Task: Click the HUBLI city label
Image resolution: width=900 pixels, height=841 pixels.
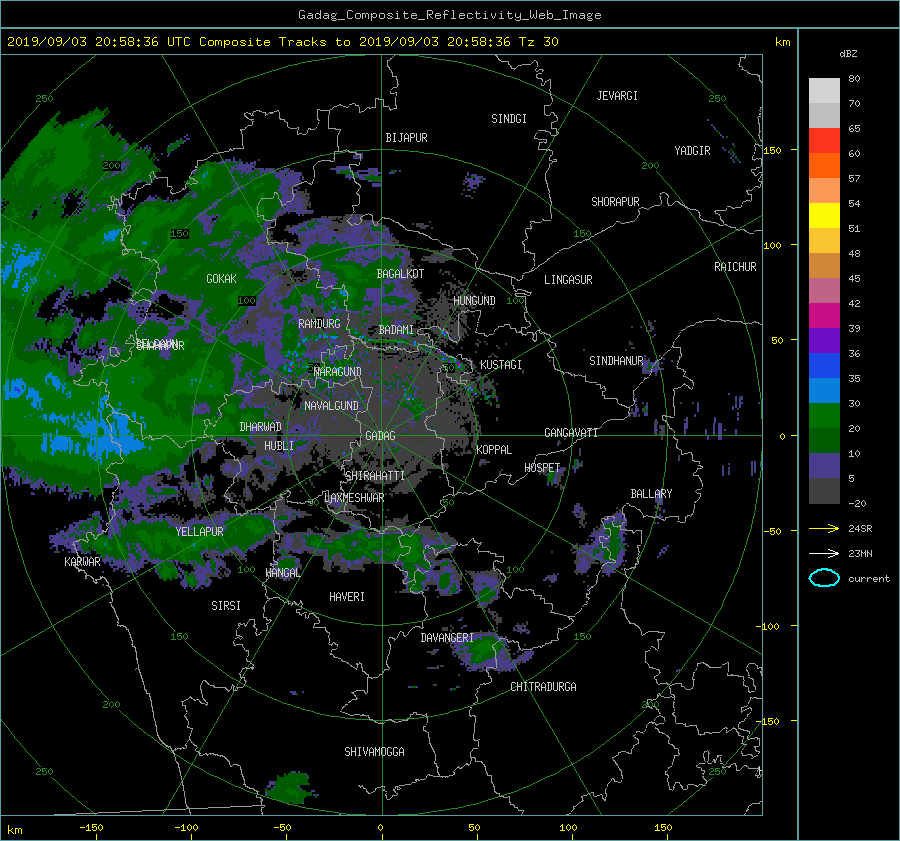Action: click(279, 446)
